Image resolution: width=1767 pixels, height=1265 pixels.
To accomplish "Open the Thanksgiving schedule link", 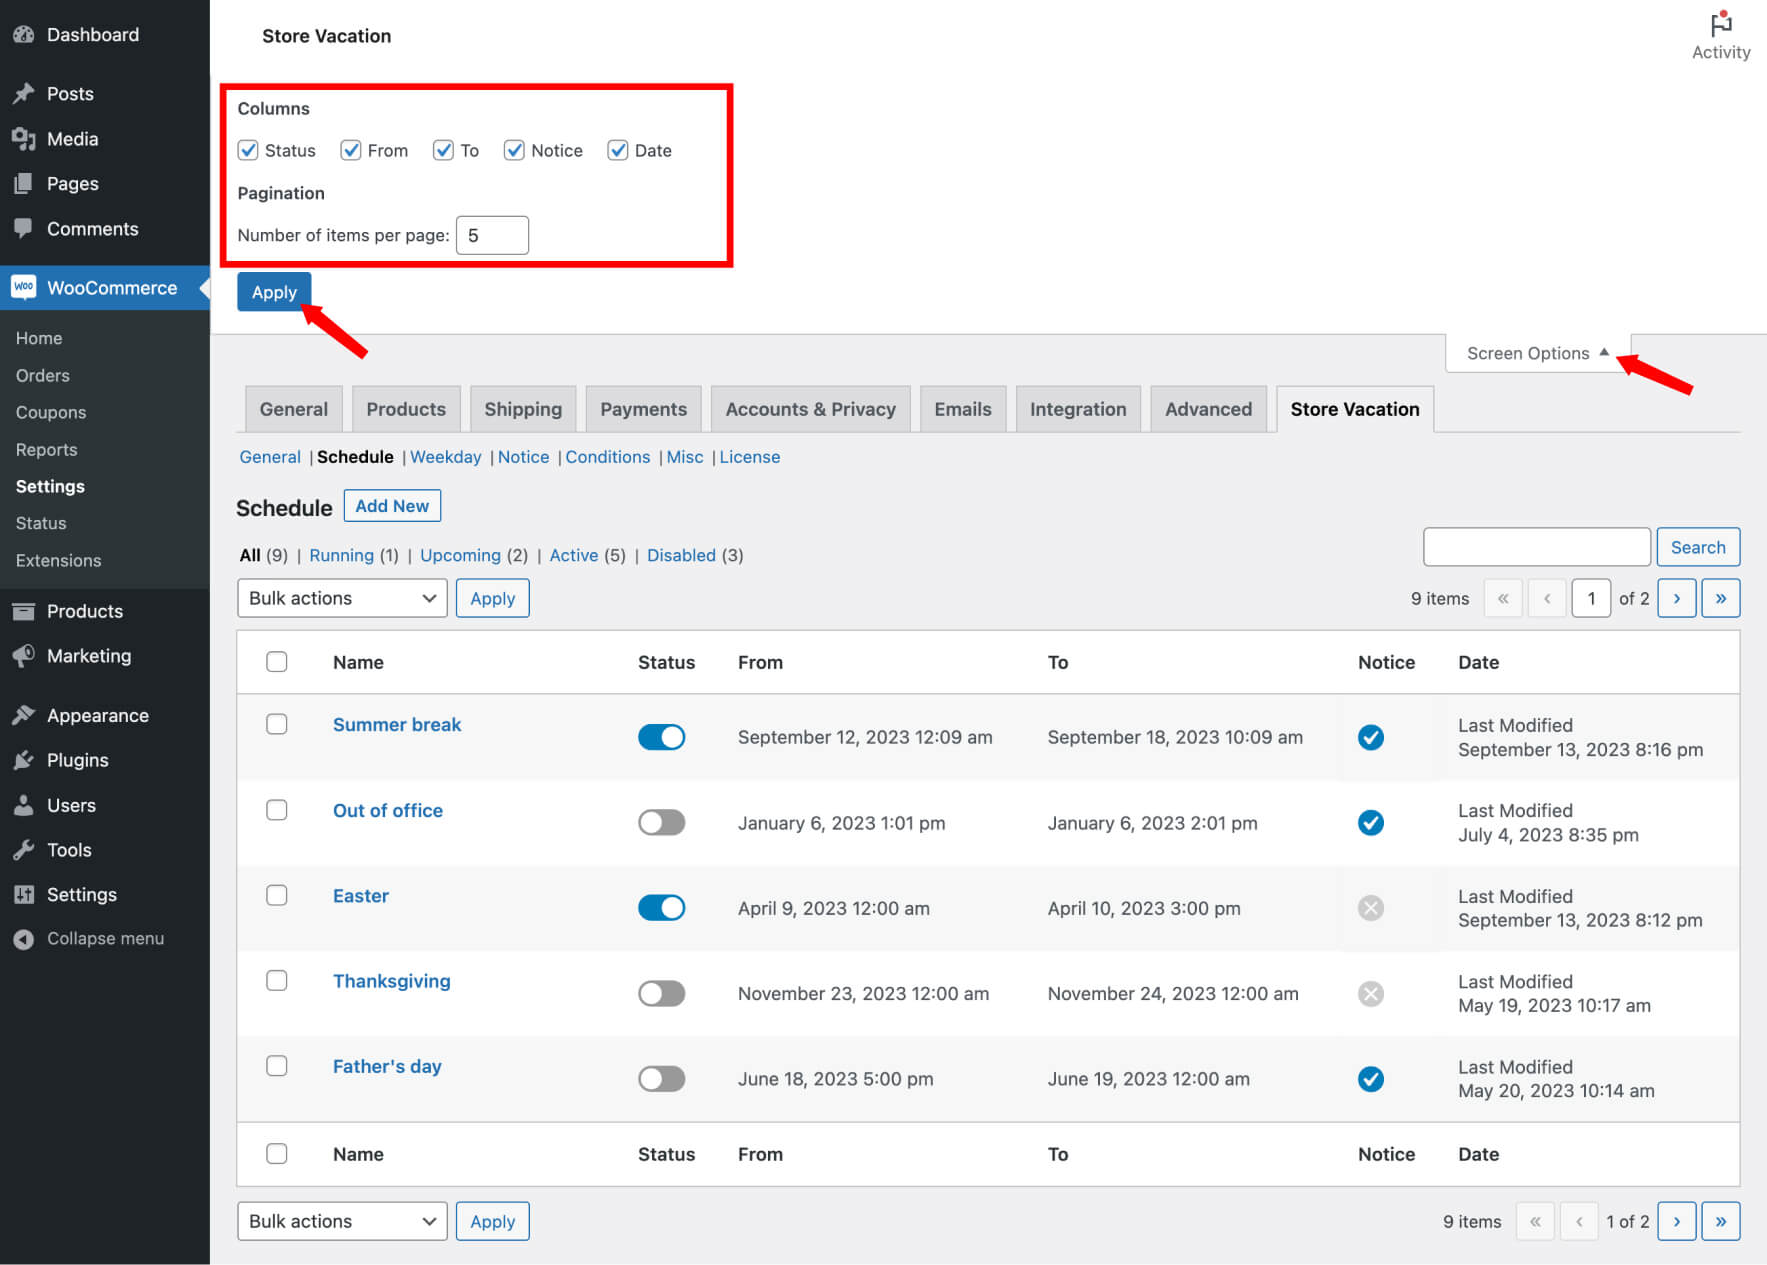I will tap(392, 981).
